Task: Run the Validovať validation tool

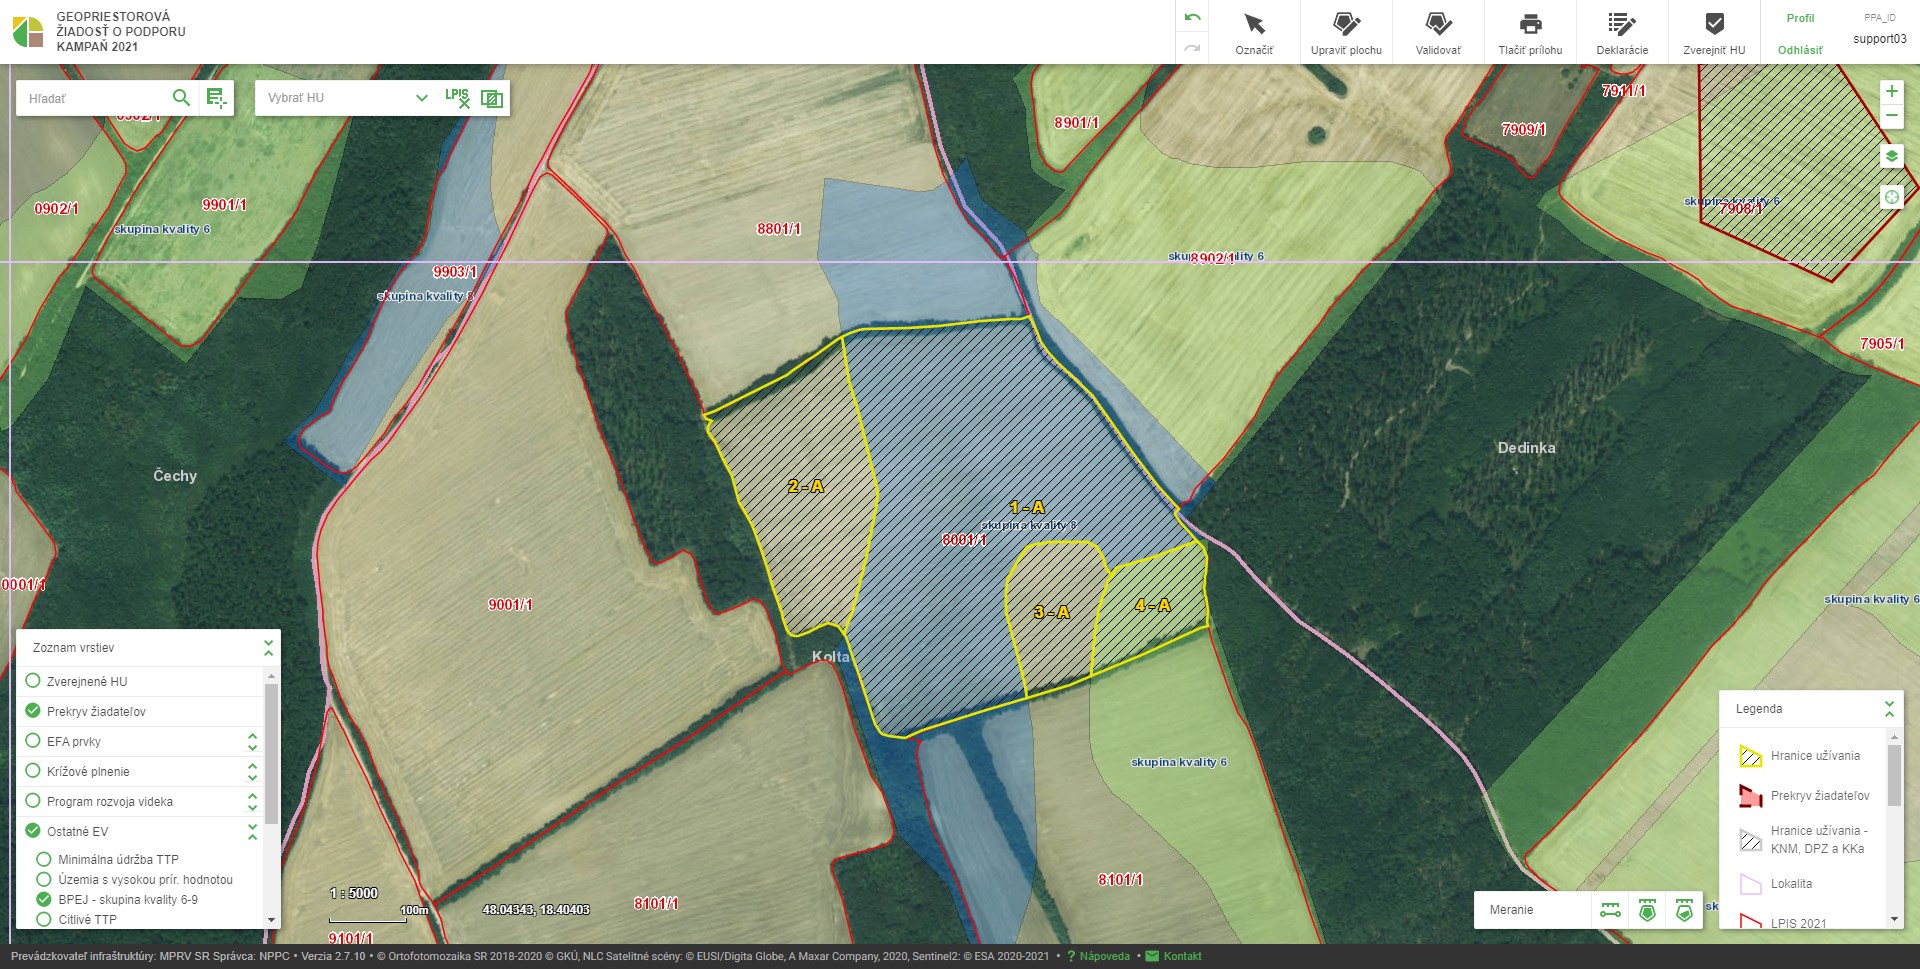Action: point(1438,33)
